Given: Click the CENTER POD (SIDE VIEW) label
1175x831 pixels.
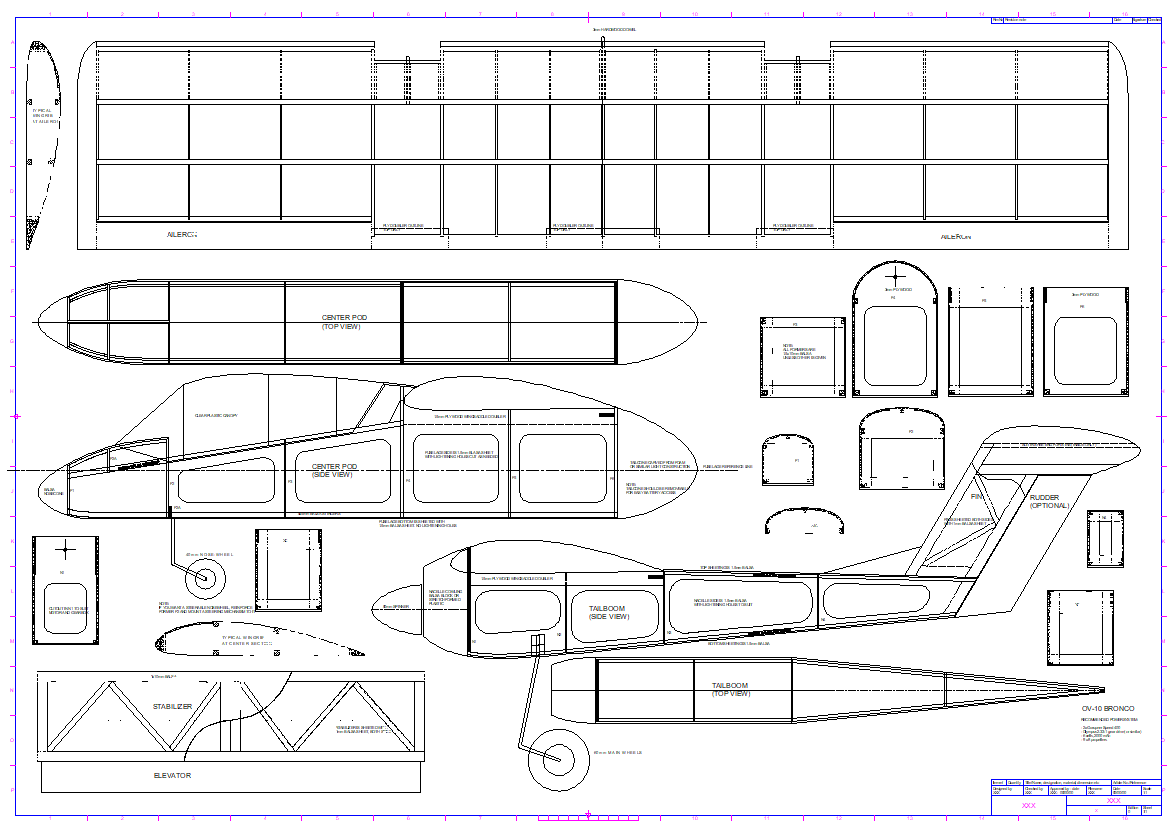Looking at the screenshot, I should point(334,471).
